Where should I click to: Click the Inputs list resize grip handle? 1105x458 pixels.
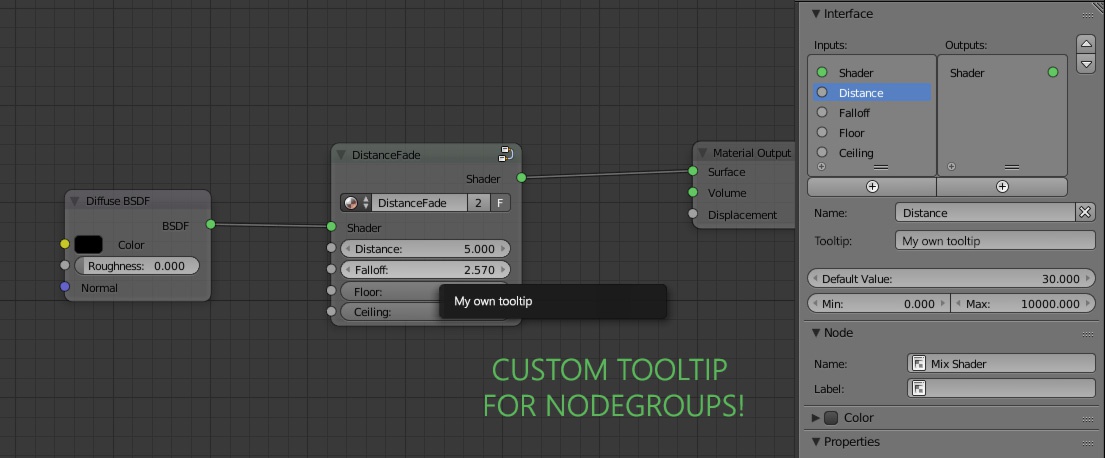point(881,168)
